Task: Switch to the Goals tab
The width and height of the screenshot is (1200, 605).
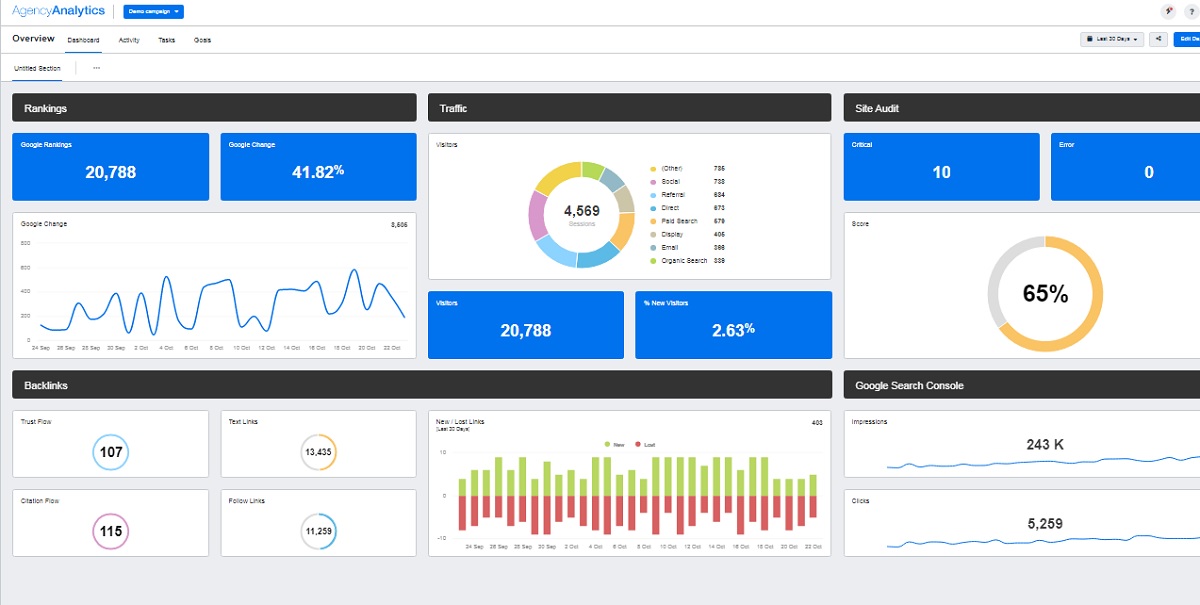Action: [202, 40]
